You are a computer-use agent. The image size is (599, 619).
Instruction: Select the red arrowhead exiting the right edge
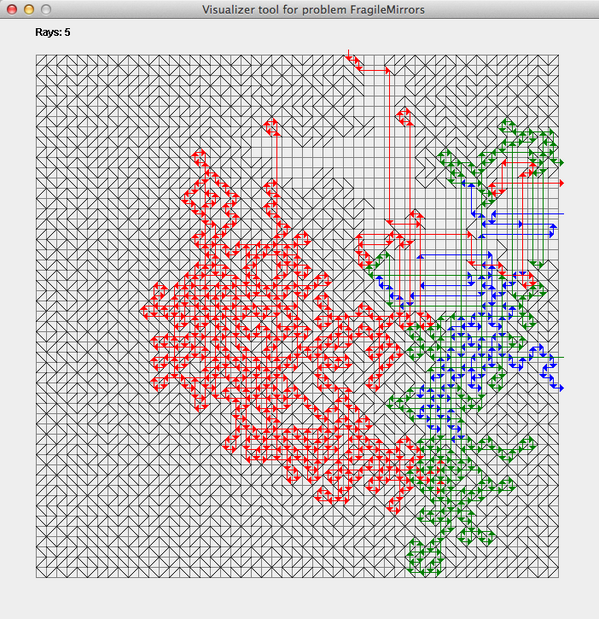(561, 183)
